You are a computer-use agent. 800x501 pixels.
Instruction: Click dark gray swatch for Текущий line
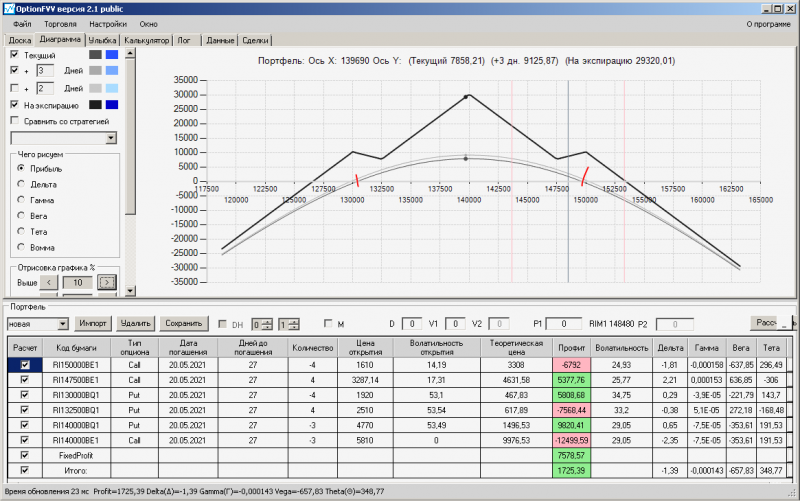95,55
